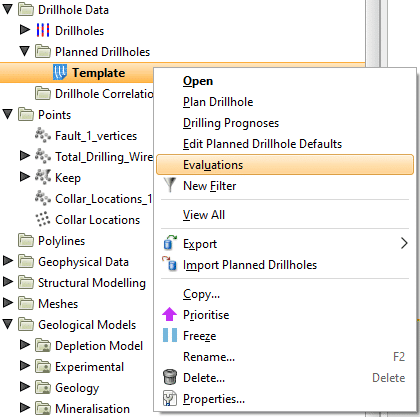Collapse the Drillhole Data folder
This screenshot has width=420, height=417.
[7, 9]
